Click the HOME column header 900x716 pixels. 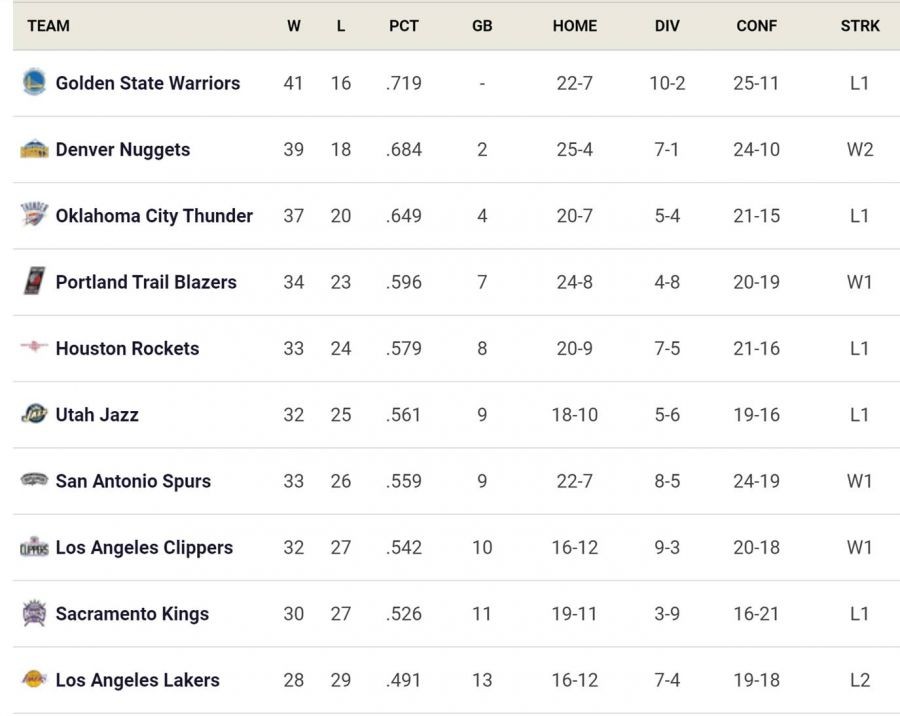click(574, 26)
